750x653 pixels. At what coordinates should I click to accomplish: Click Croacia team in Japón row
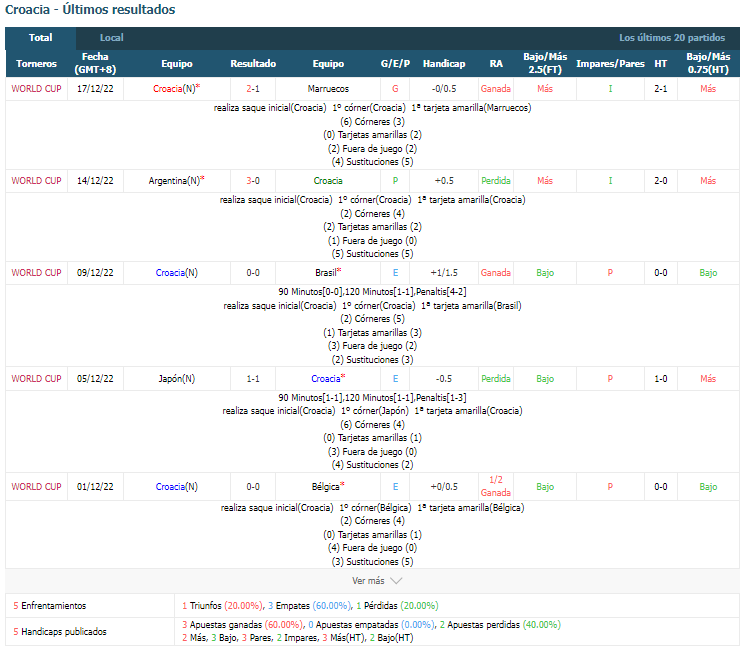[328, 379]
